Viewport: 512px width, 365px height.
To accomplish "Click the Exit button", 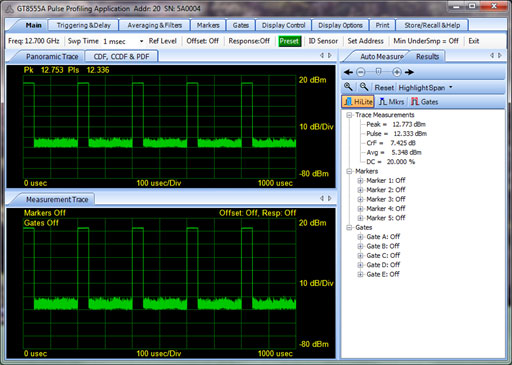I will point(474,41).
